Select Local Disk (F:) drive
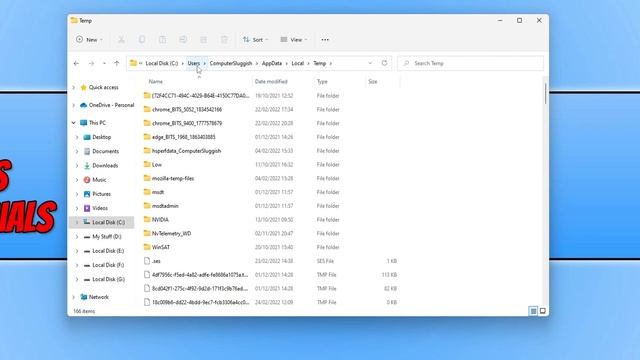Image resolution: width=640 pixels, height=360 pixels. click(x=104, y=265)
